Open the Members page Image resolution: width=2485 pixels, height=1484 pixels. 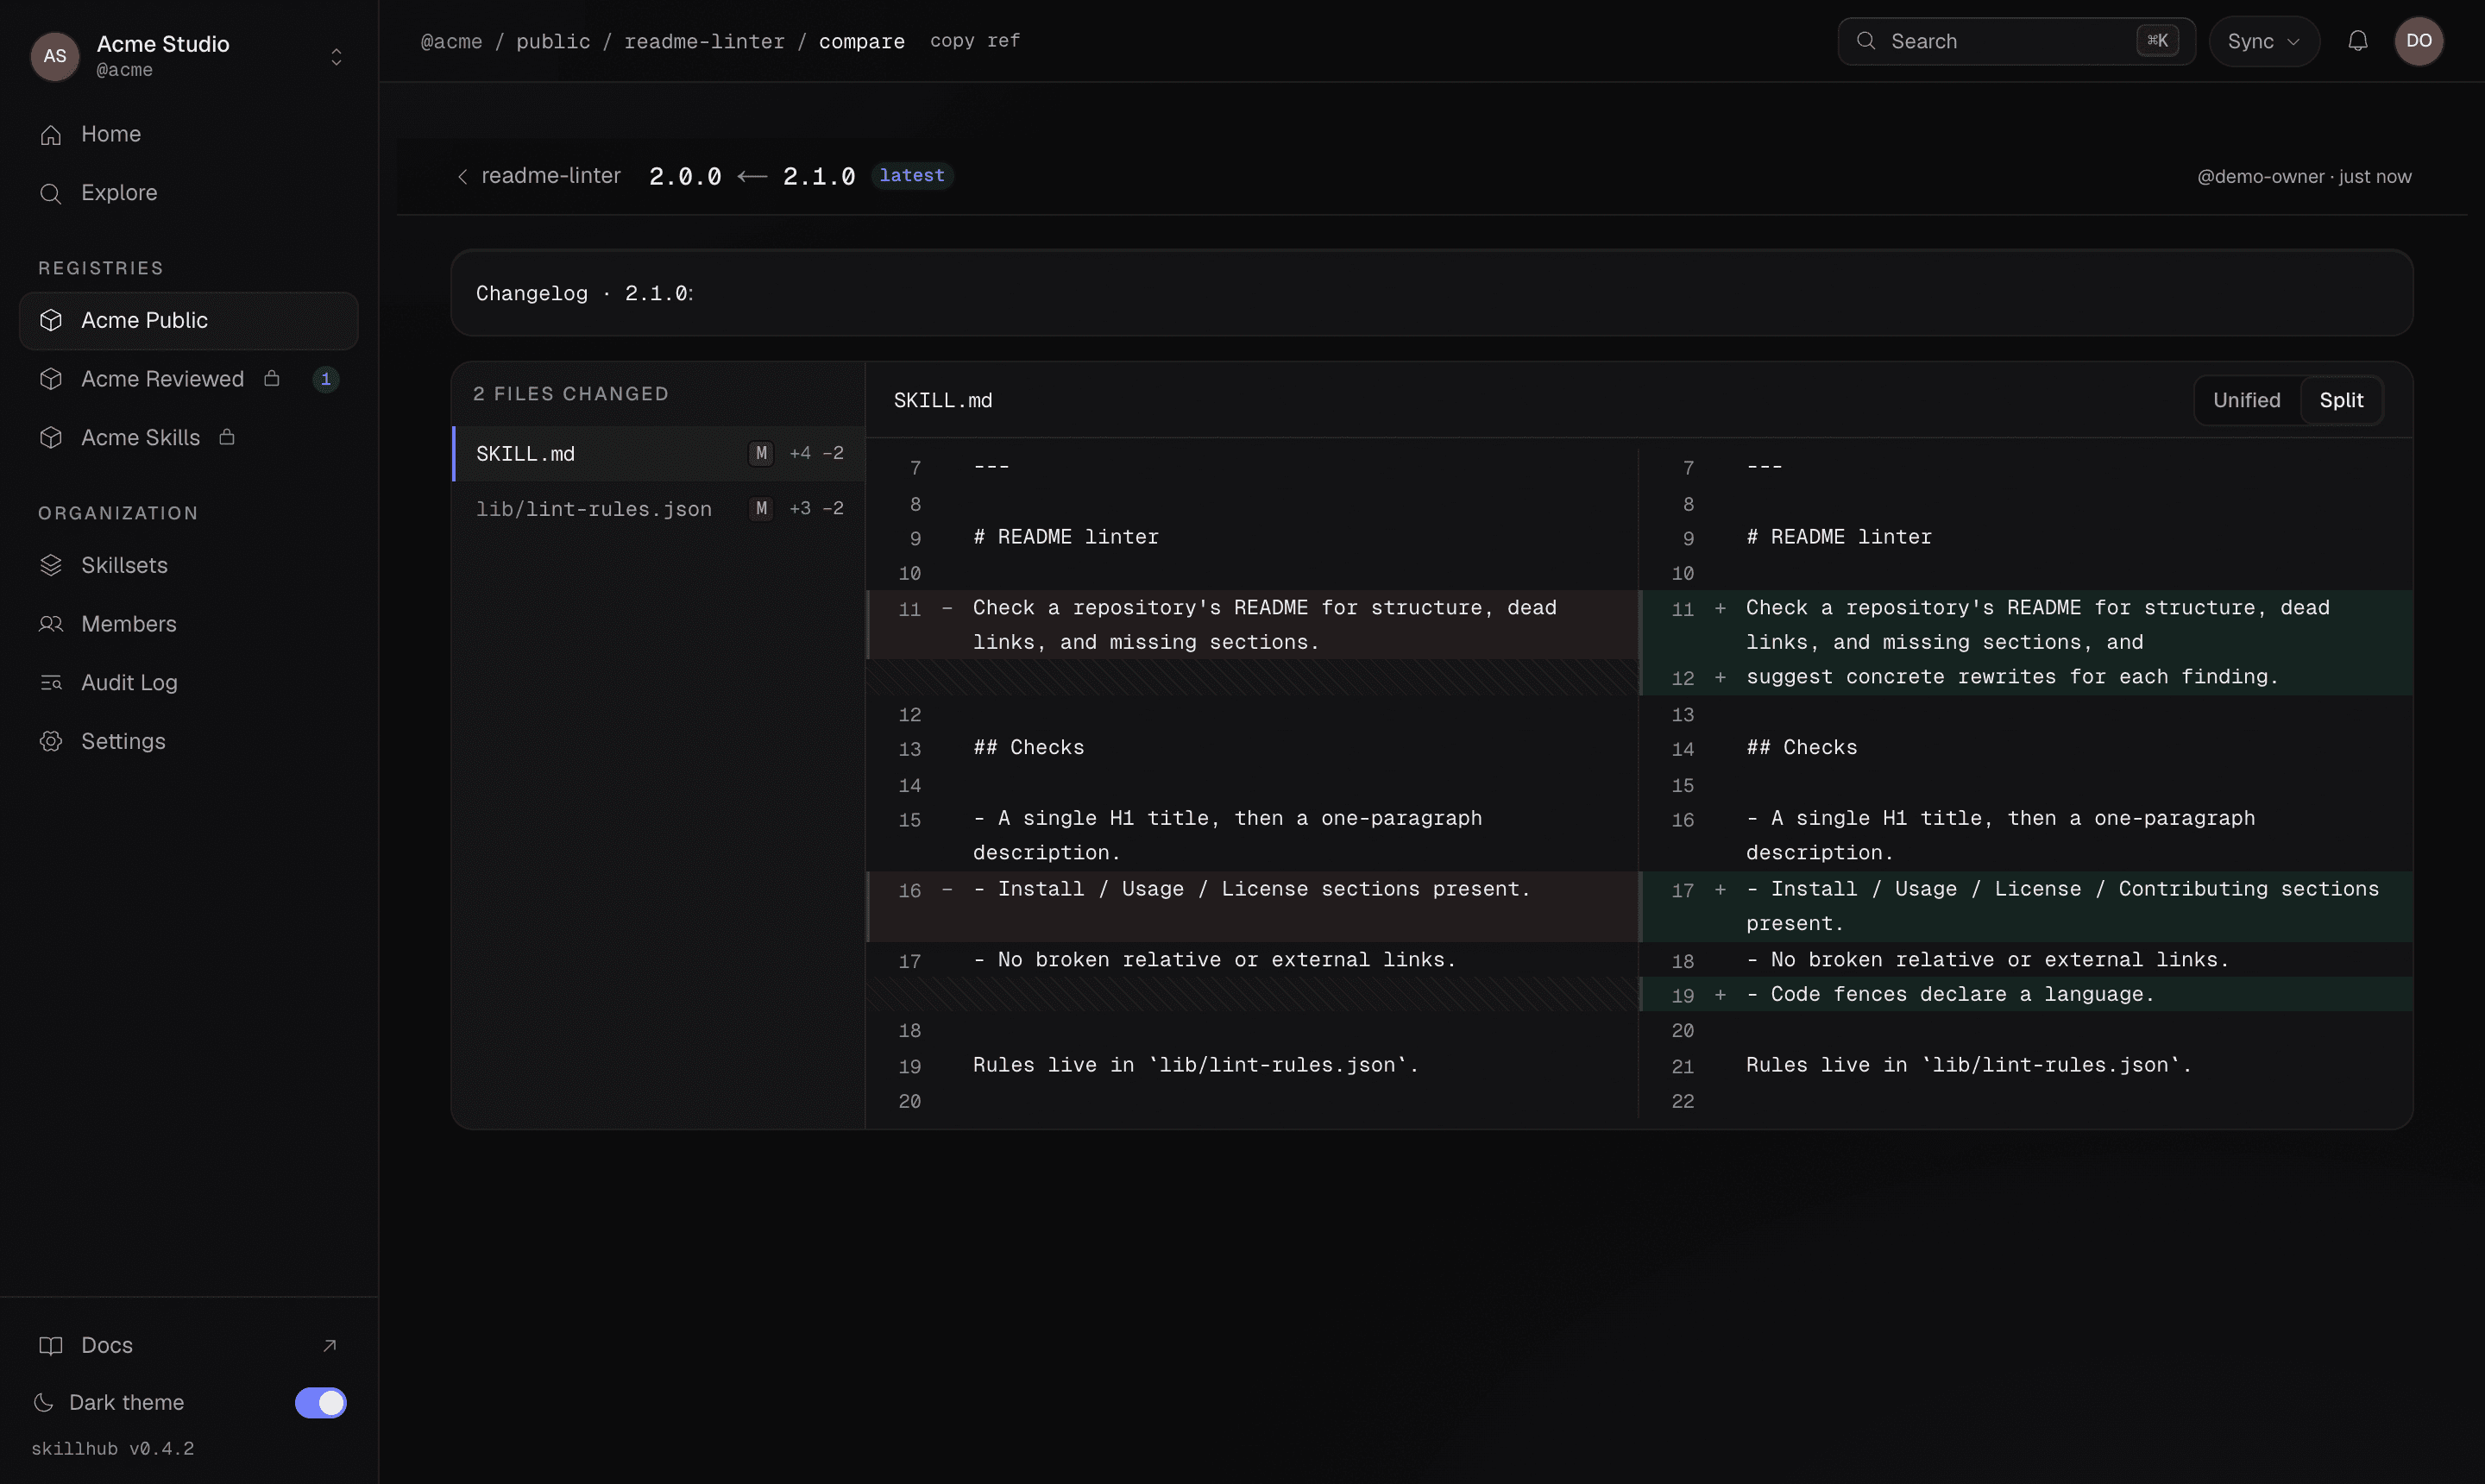point(188,624)
